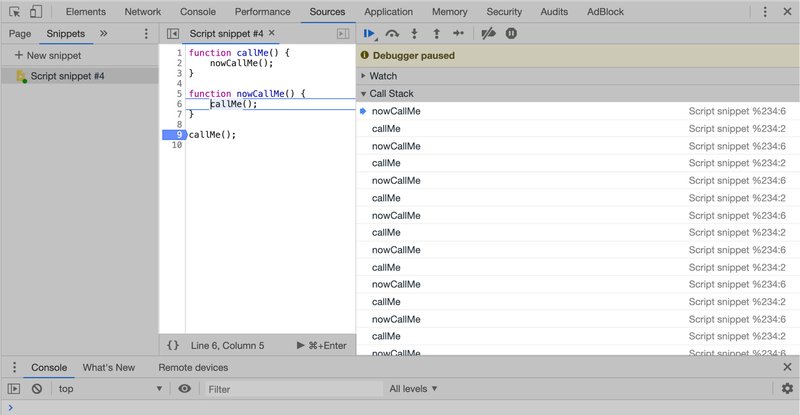
Task: Open the Elements panel tab
Action: tap(86, 11)
